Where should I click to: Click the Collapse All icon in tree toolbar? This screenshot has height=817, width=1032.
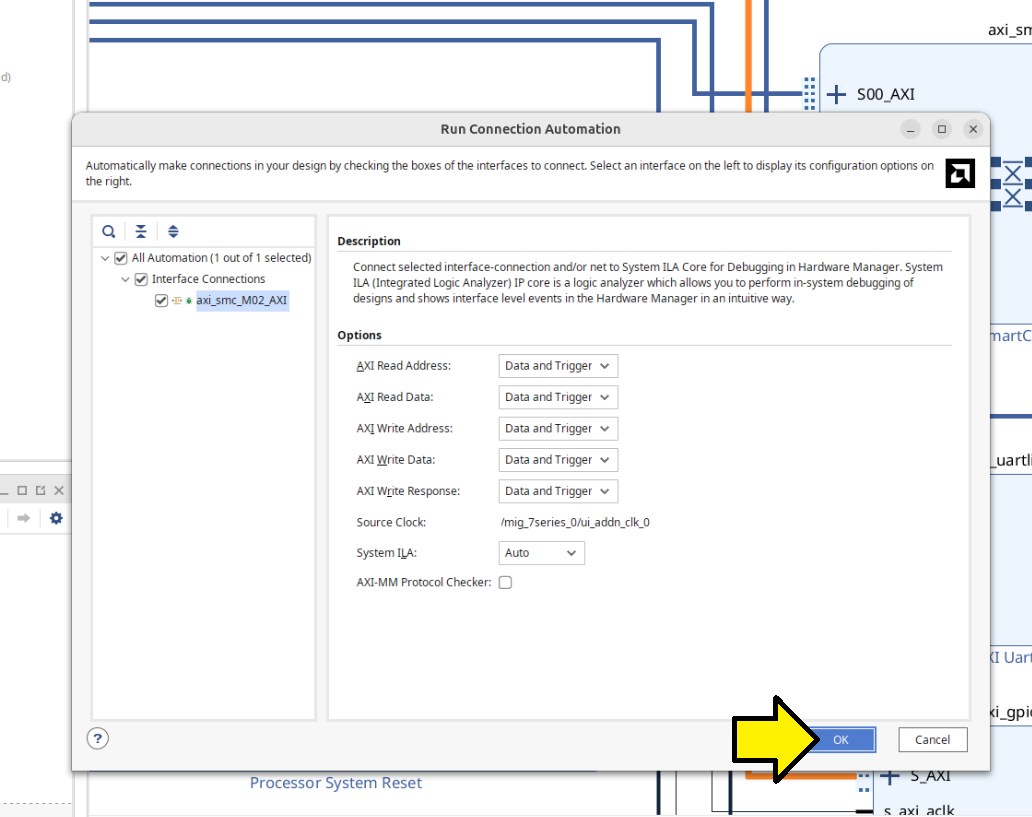point(141,231)
